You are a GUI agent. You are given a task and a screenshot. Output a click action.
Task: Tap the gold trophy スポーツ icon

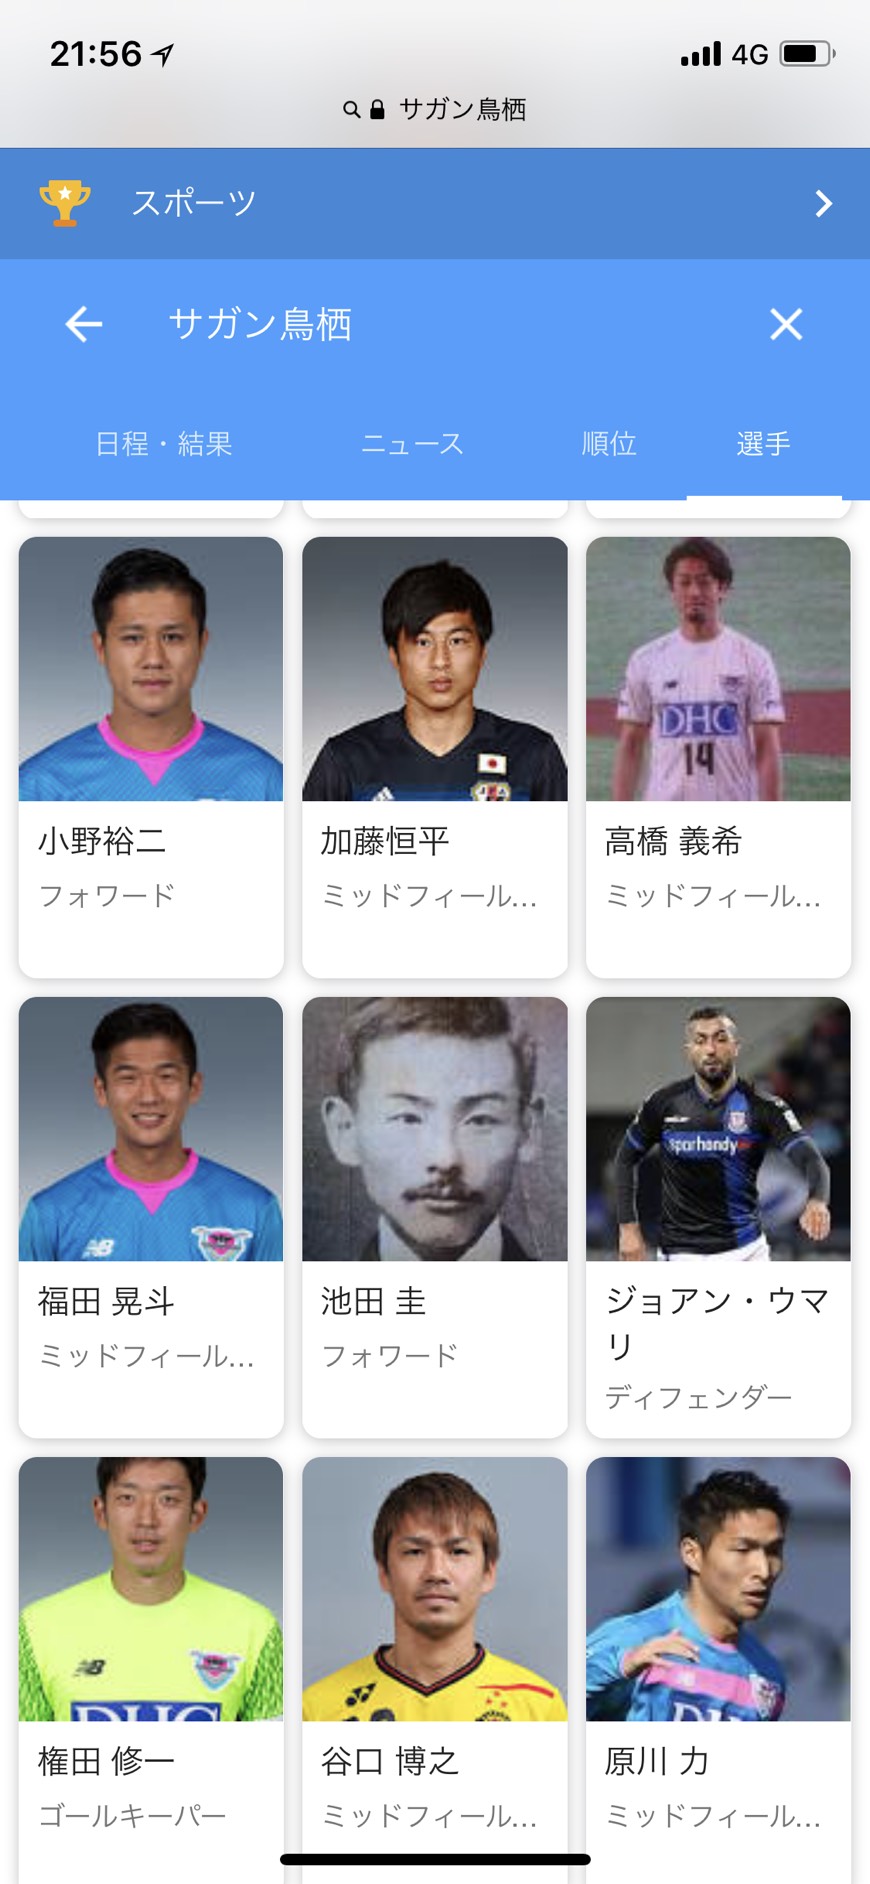[x=65, y=203]
